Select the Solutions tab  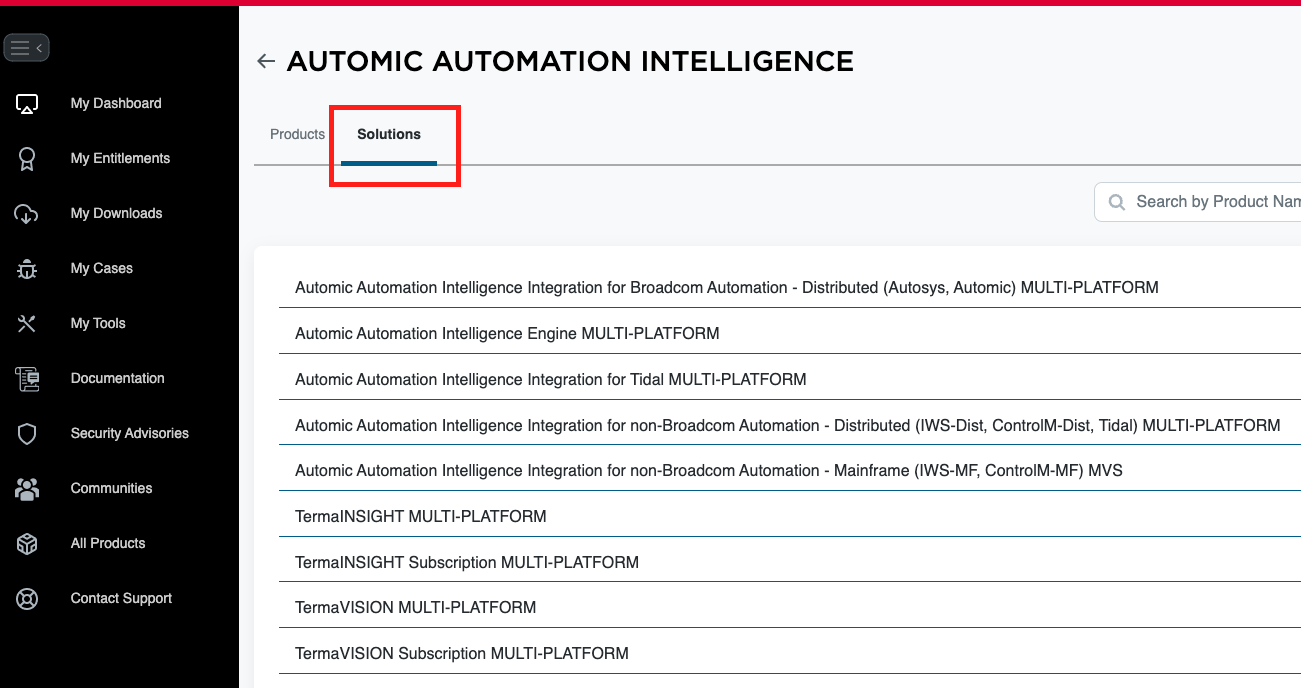(388, 134)
